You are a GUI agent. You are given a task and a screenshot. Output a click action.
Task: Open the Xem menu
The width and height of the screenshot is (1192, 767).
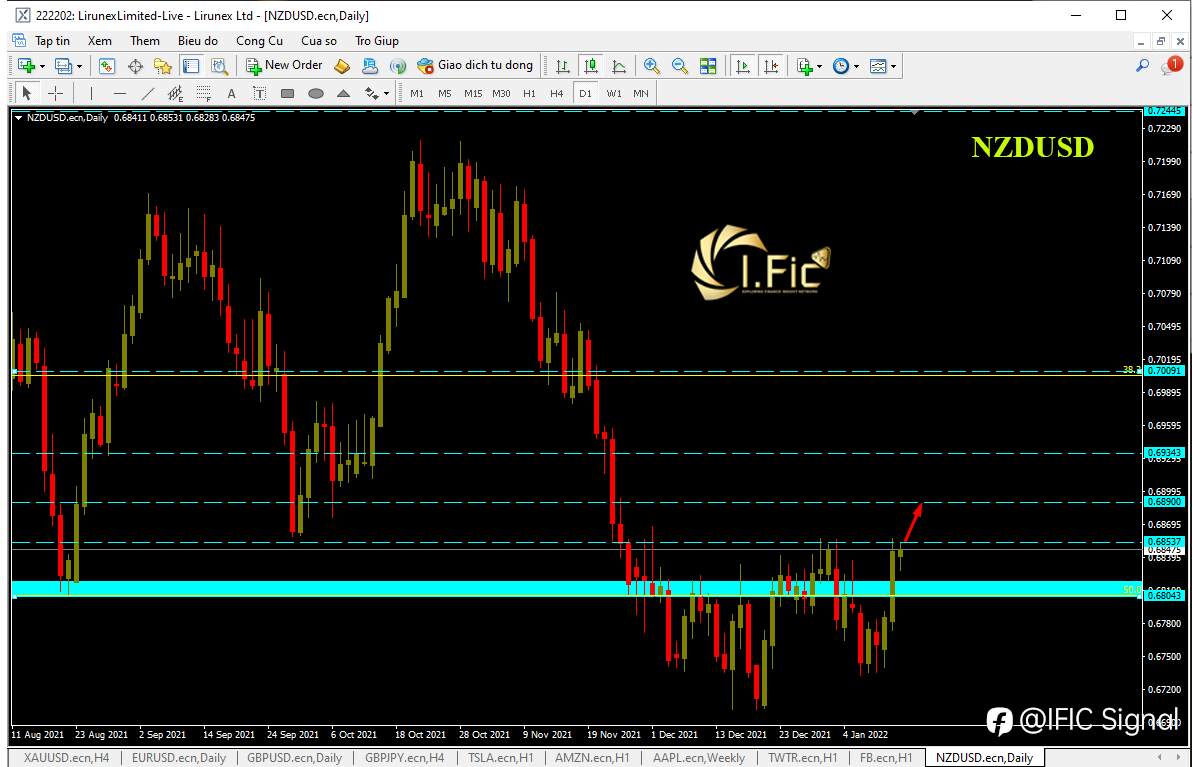click(x=100, y=41)
